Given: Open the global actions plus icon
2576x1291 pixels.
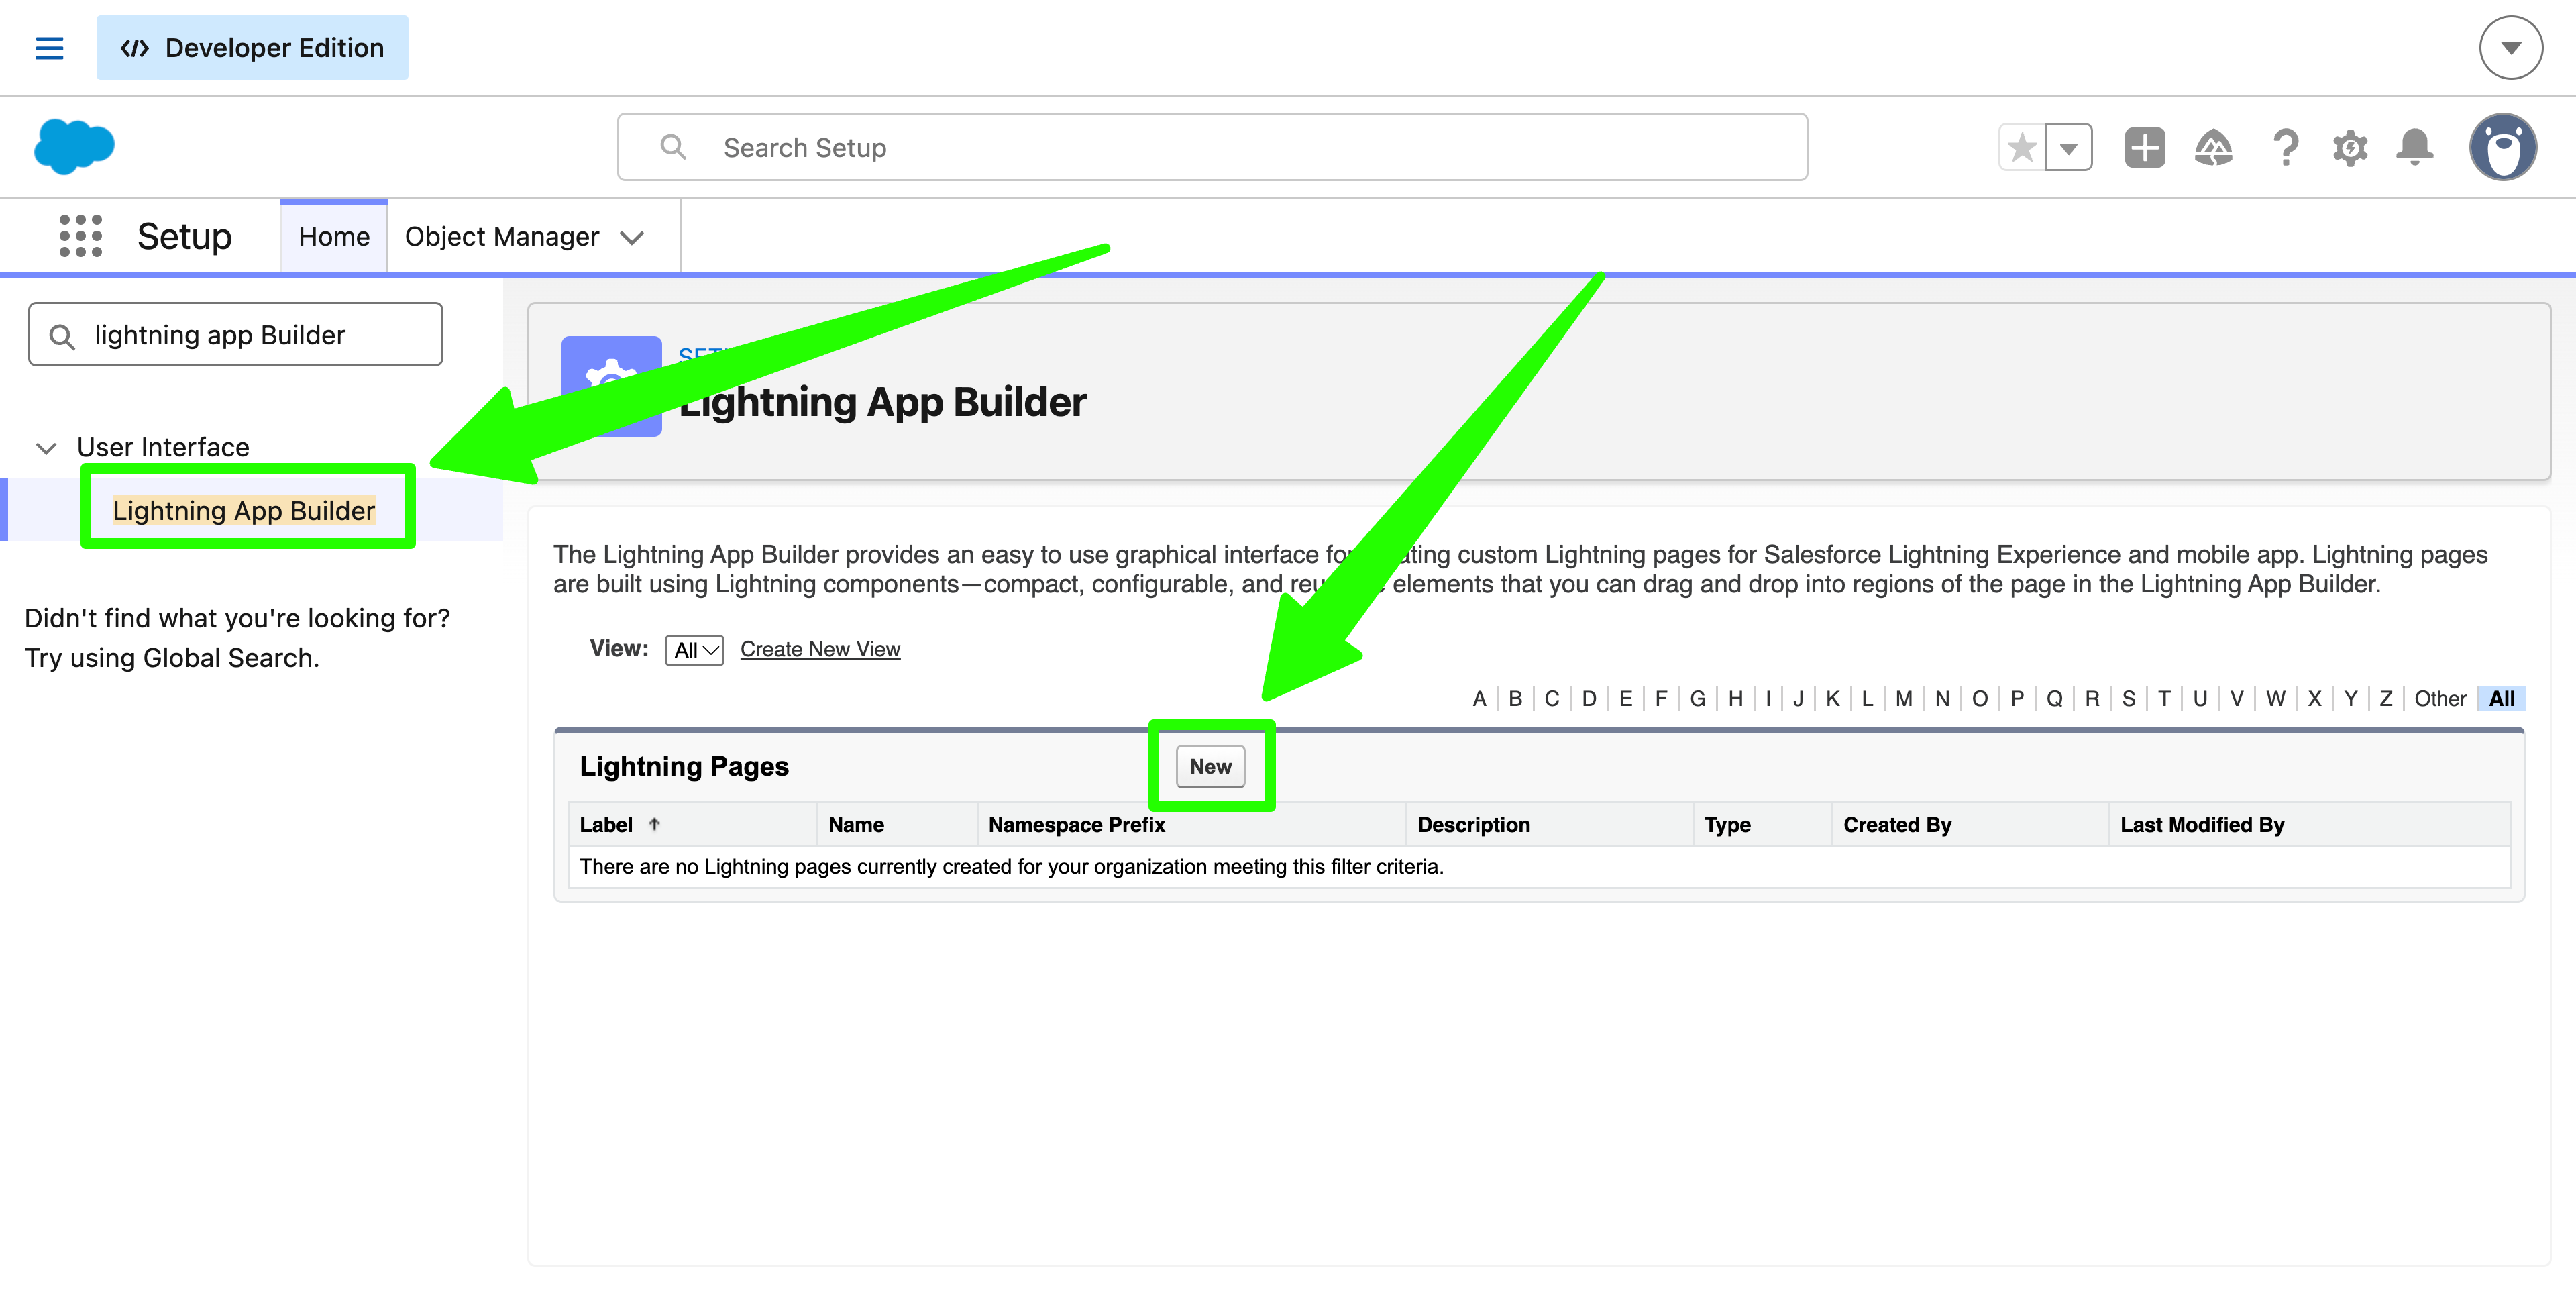Looking at the screenshot, I should point(2144,148).
